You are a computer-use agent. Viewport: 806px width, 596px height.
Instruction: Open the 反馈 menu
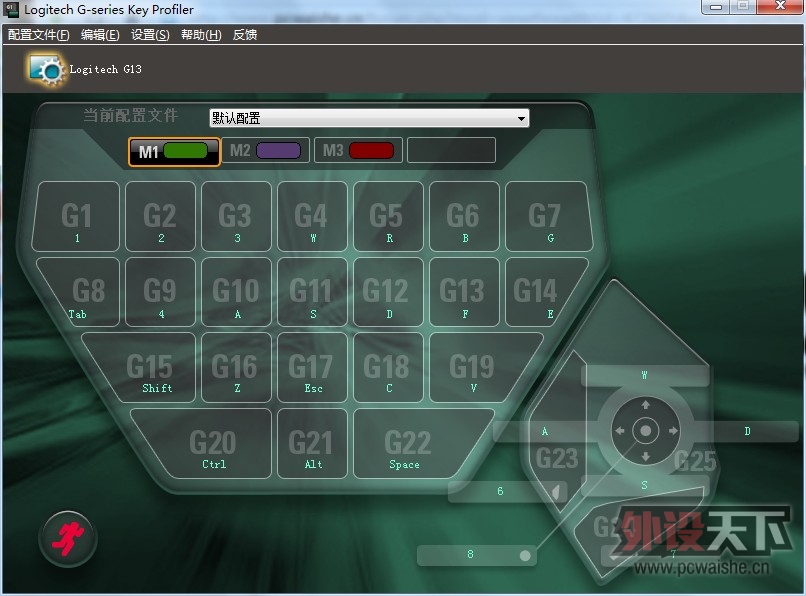coord(245,35)
